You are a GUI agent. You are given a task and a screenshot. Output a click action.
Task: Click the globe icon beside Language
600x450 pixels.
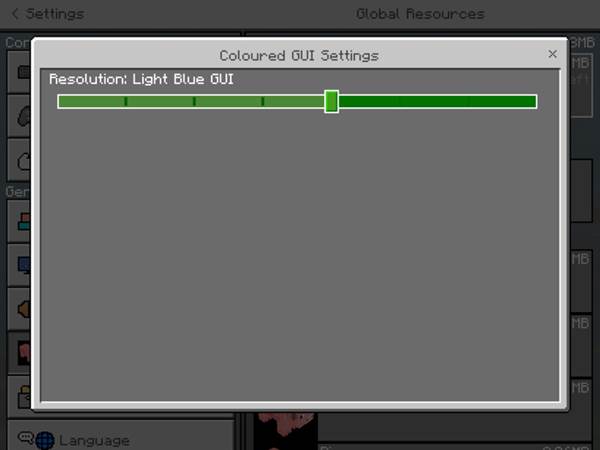[x=45, y=440]
